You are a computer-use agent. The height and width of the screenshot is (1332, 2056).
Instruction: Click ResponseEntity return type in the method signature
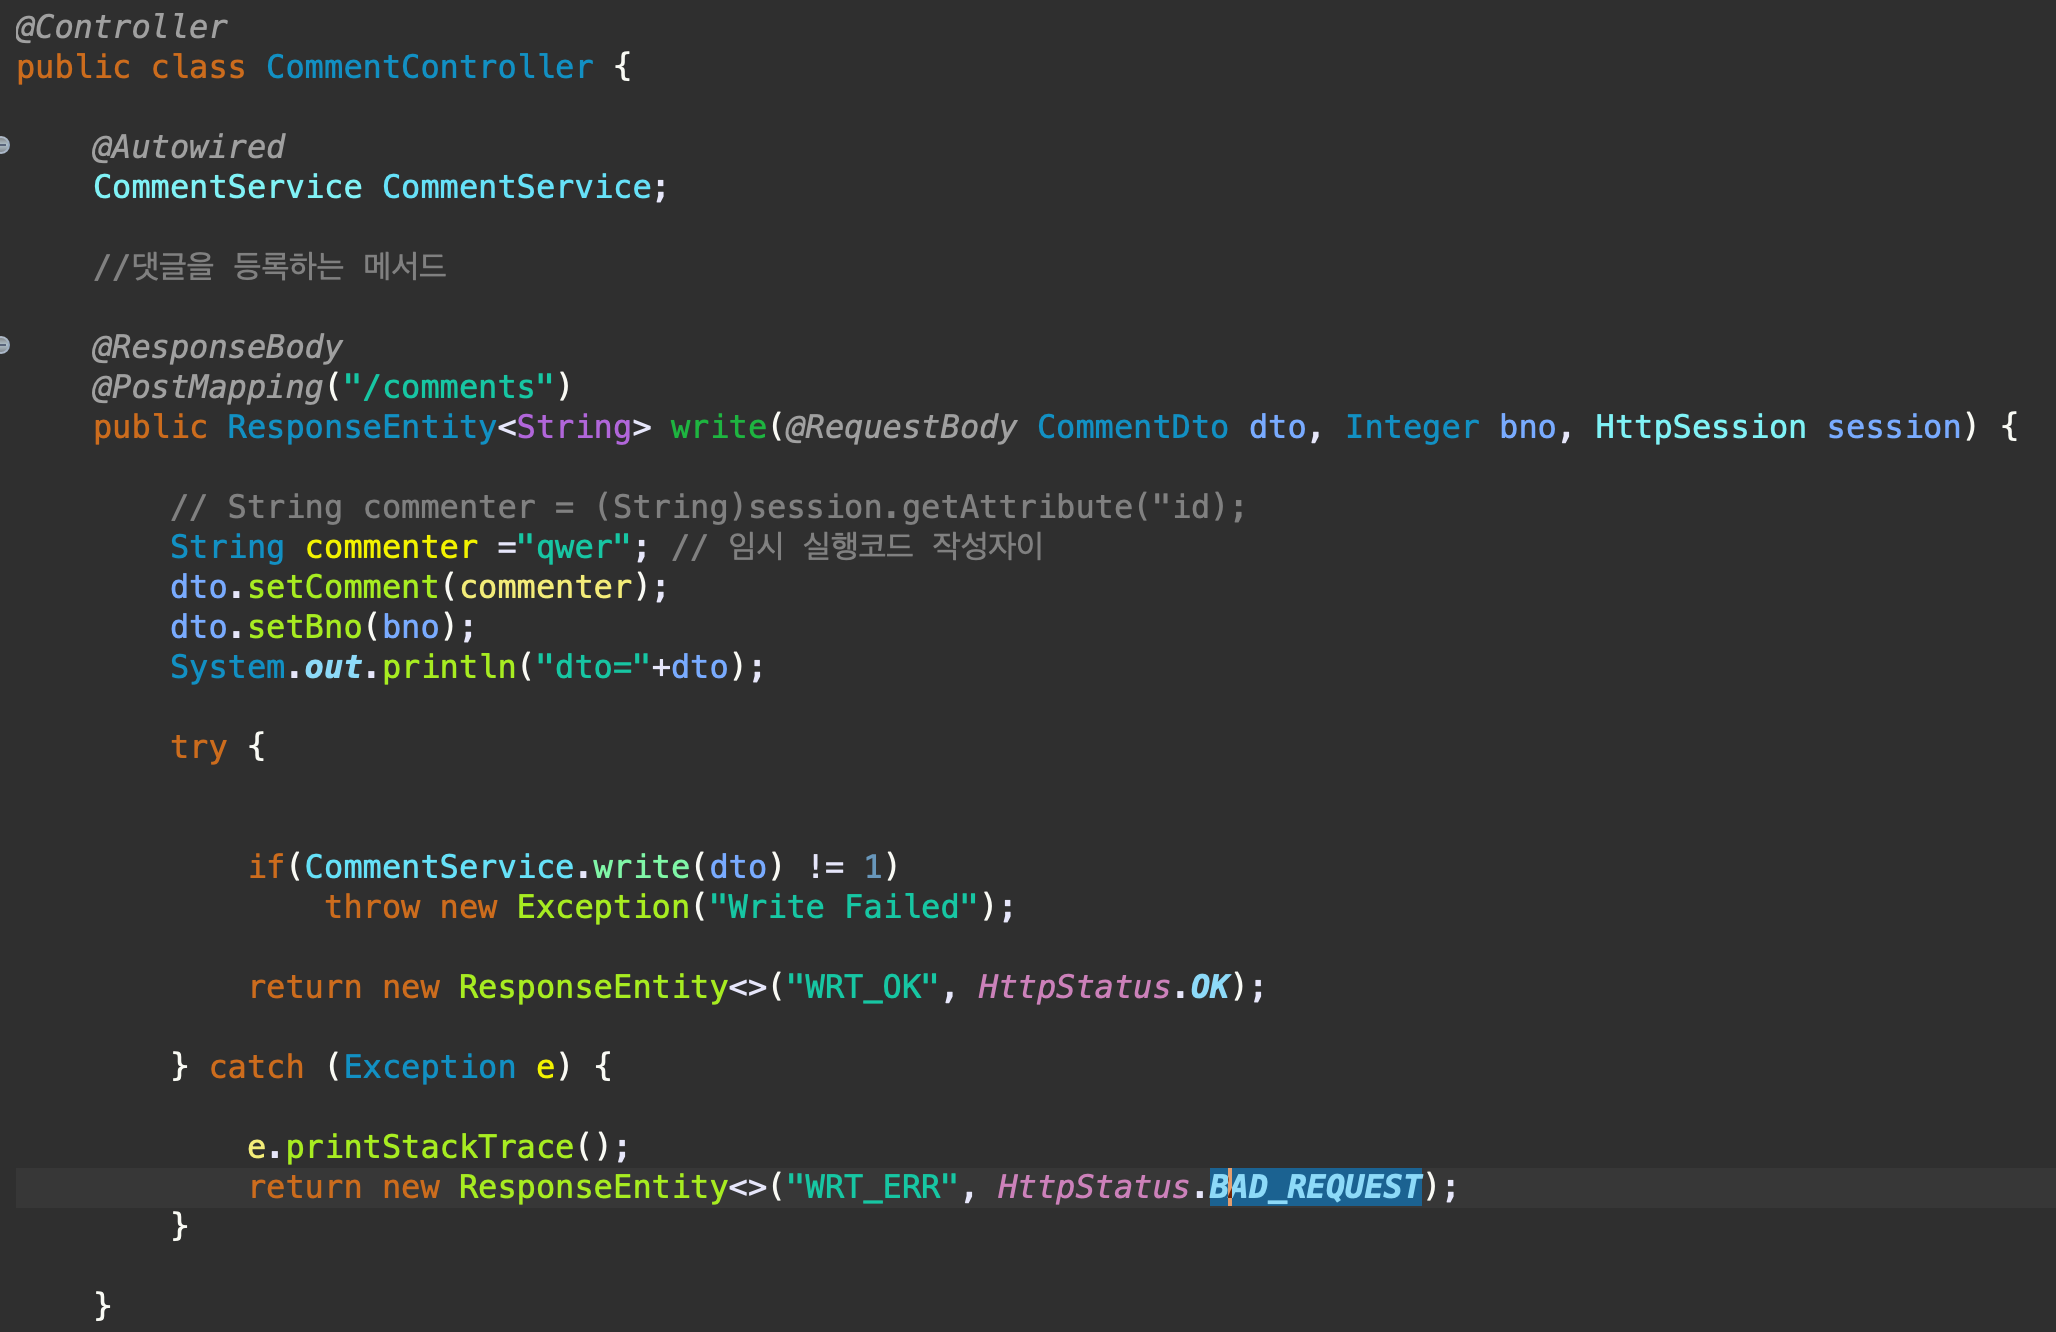[x=361, y=427]
